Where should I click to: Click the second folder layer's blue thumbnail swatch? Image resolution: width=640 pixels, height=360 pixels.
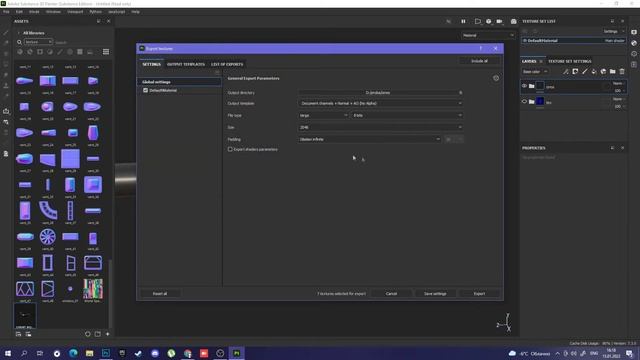click(540, 101)
